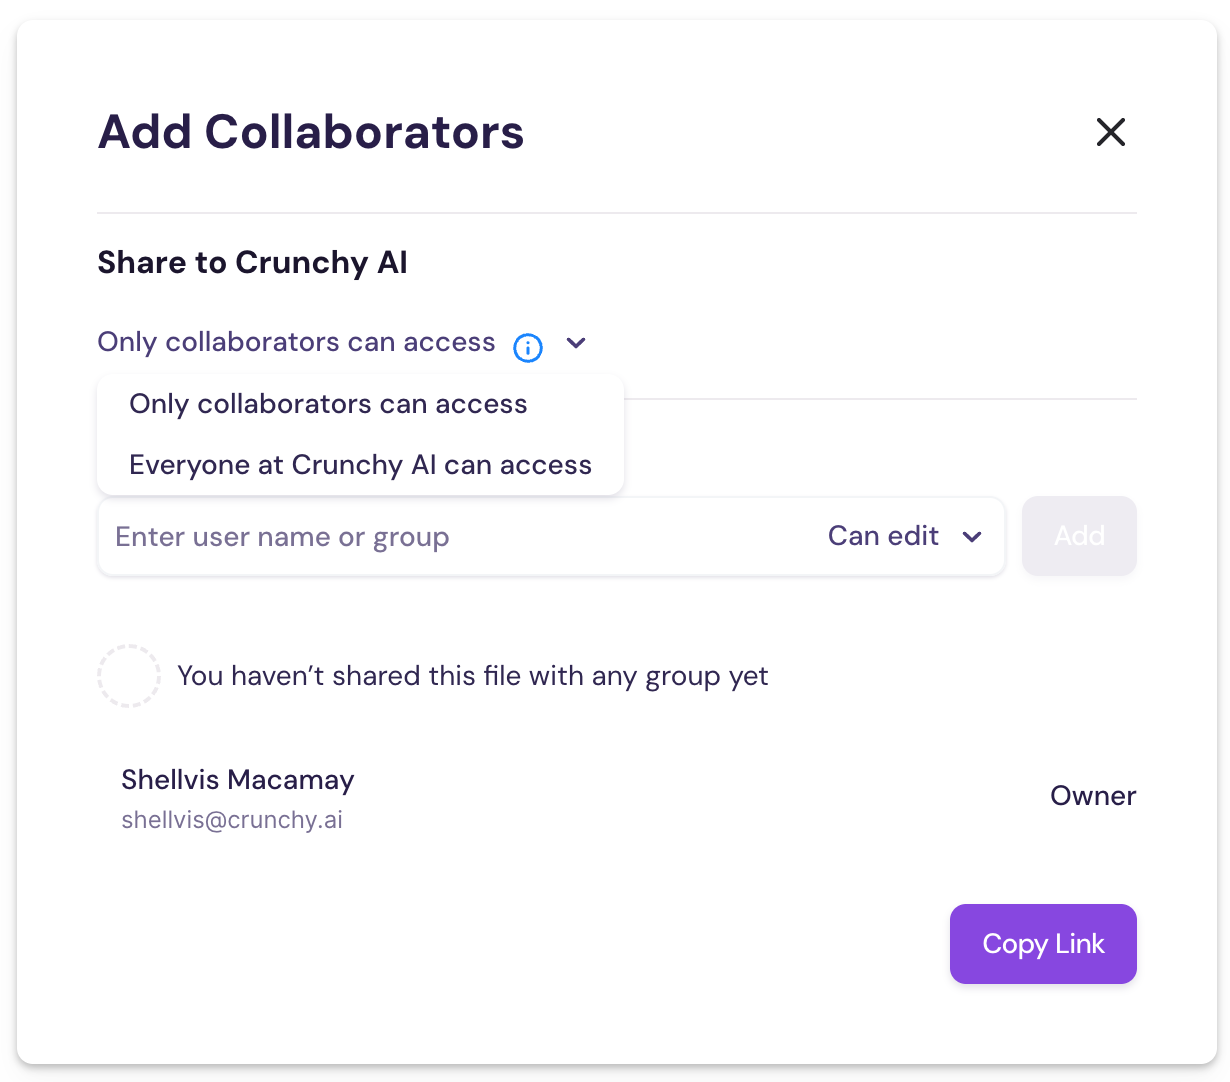Open the 'Can edit' permission dropdown
This screenshot has height=1082, width=1230.
[x=884, y=536]
